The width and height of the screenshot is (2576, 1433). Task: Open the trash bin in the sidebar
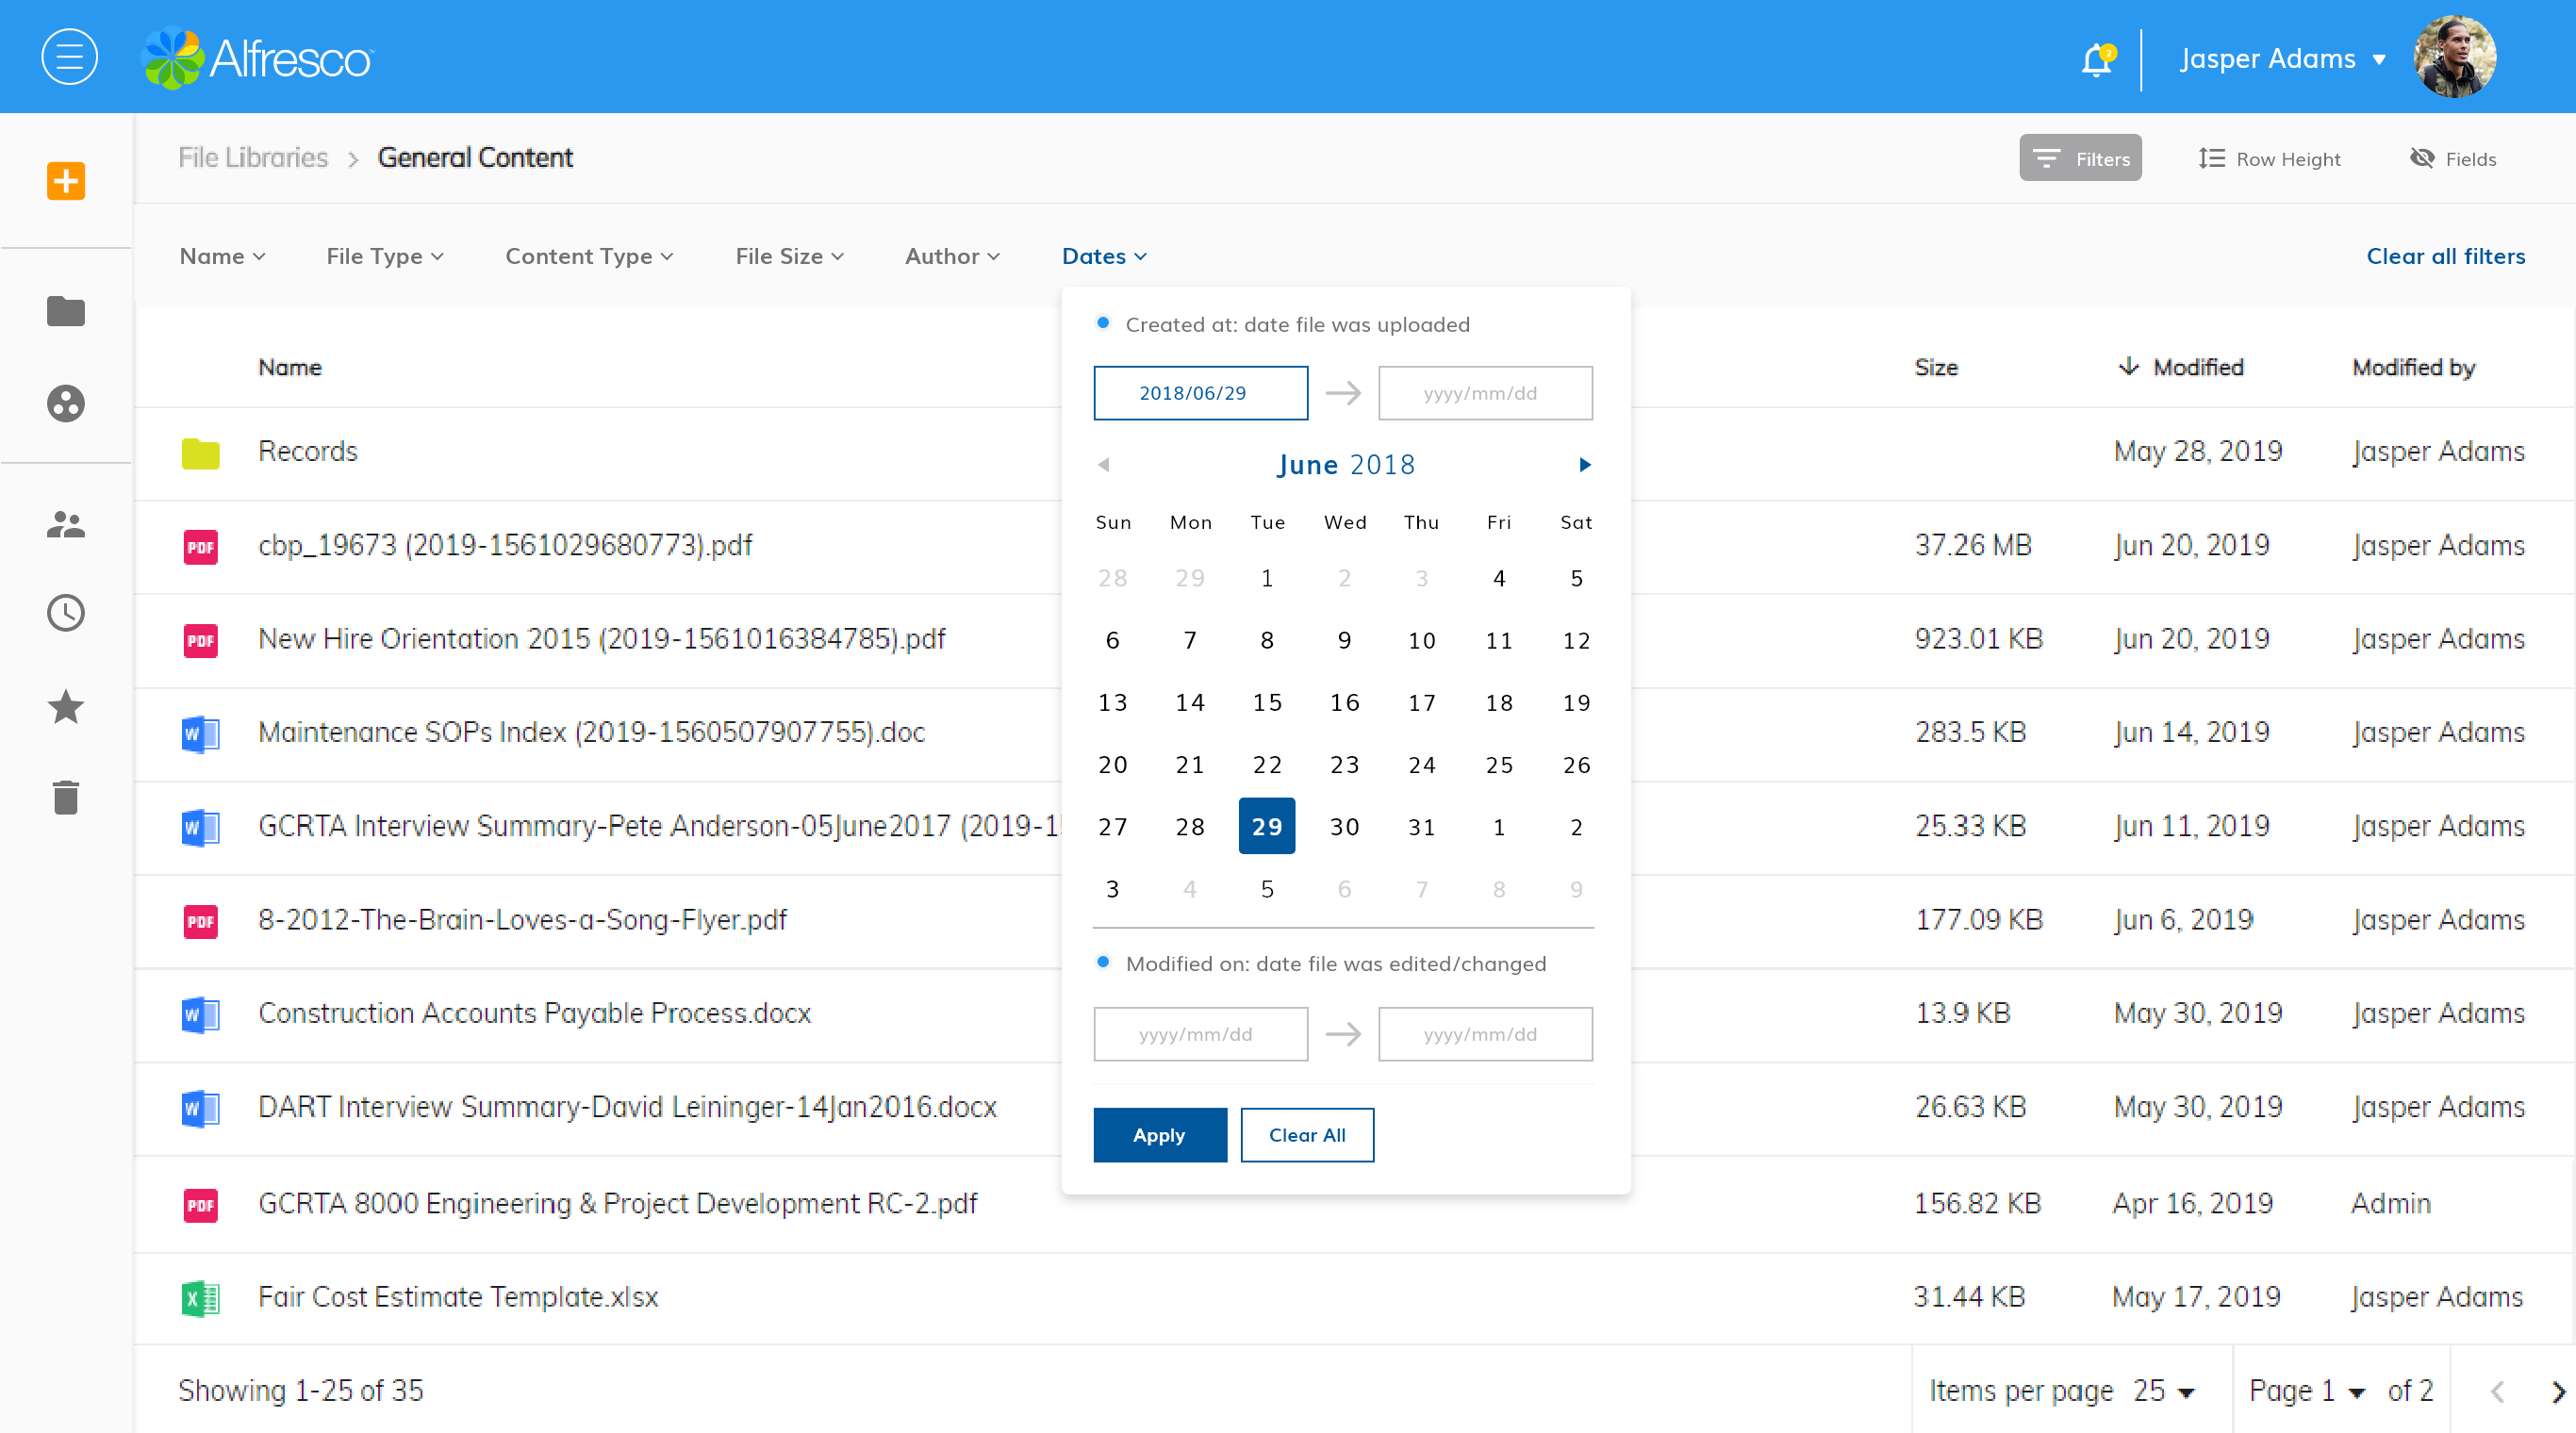click(x=66, y=797)
